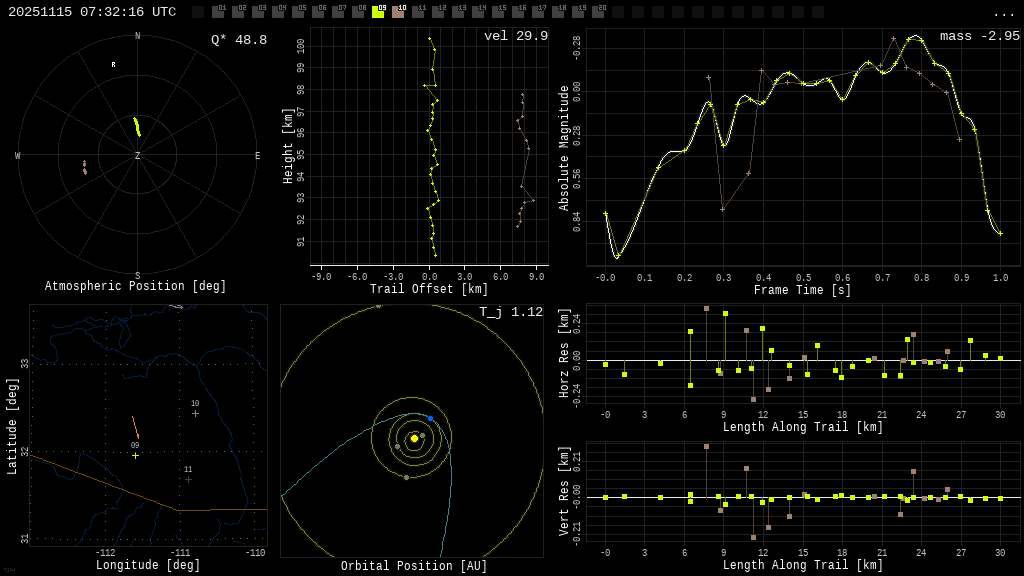The height and width of the screenshot is (576, 1024).
Task: Click the Horz Res [km] axis label
Action: tap(564, 353)
